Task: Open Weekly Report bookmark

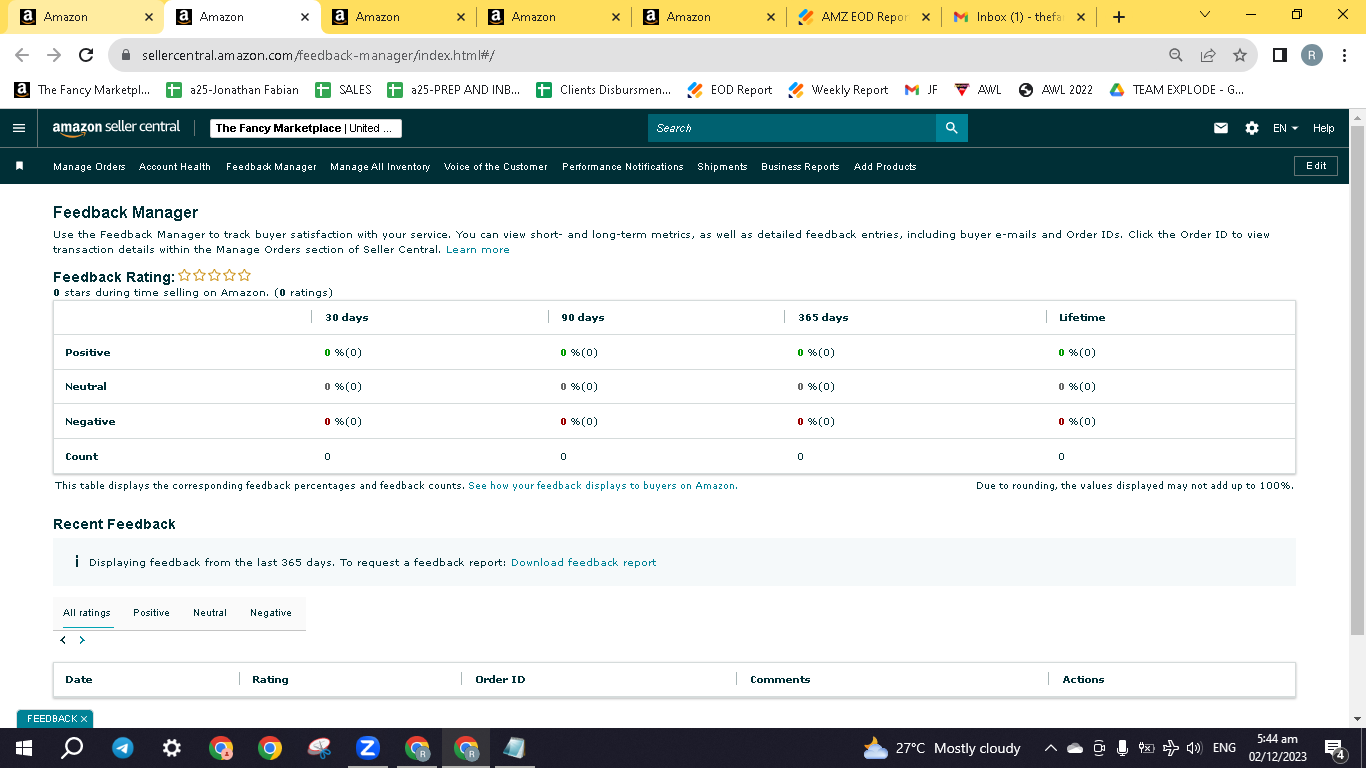Action: 838,90
